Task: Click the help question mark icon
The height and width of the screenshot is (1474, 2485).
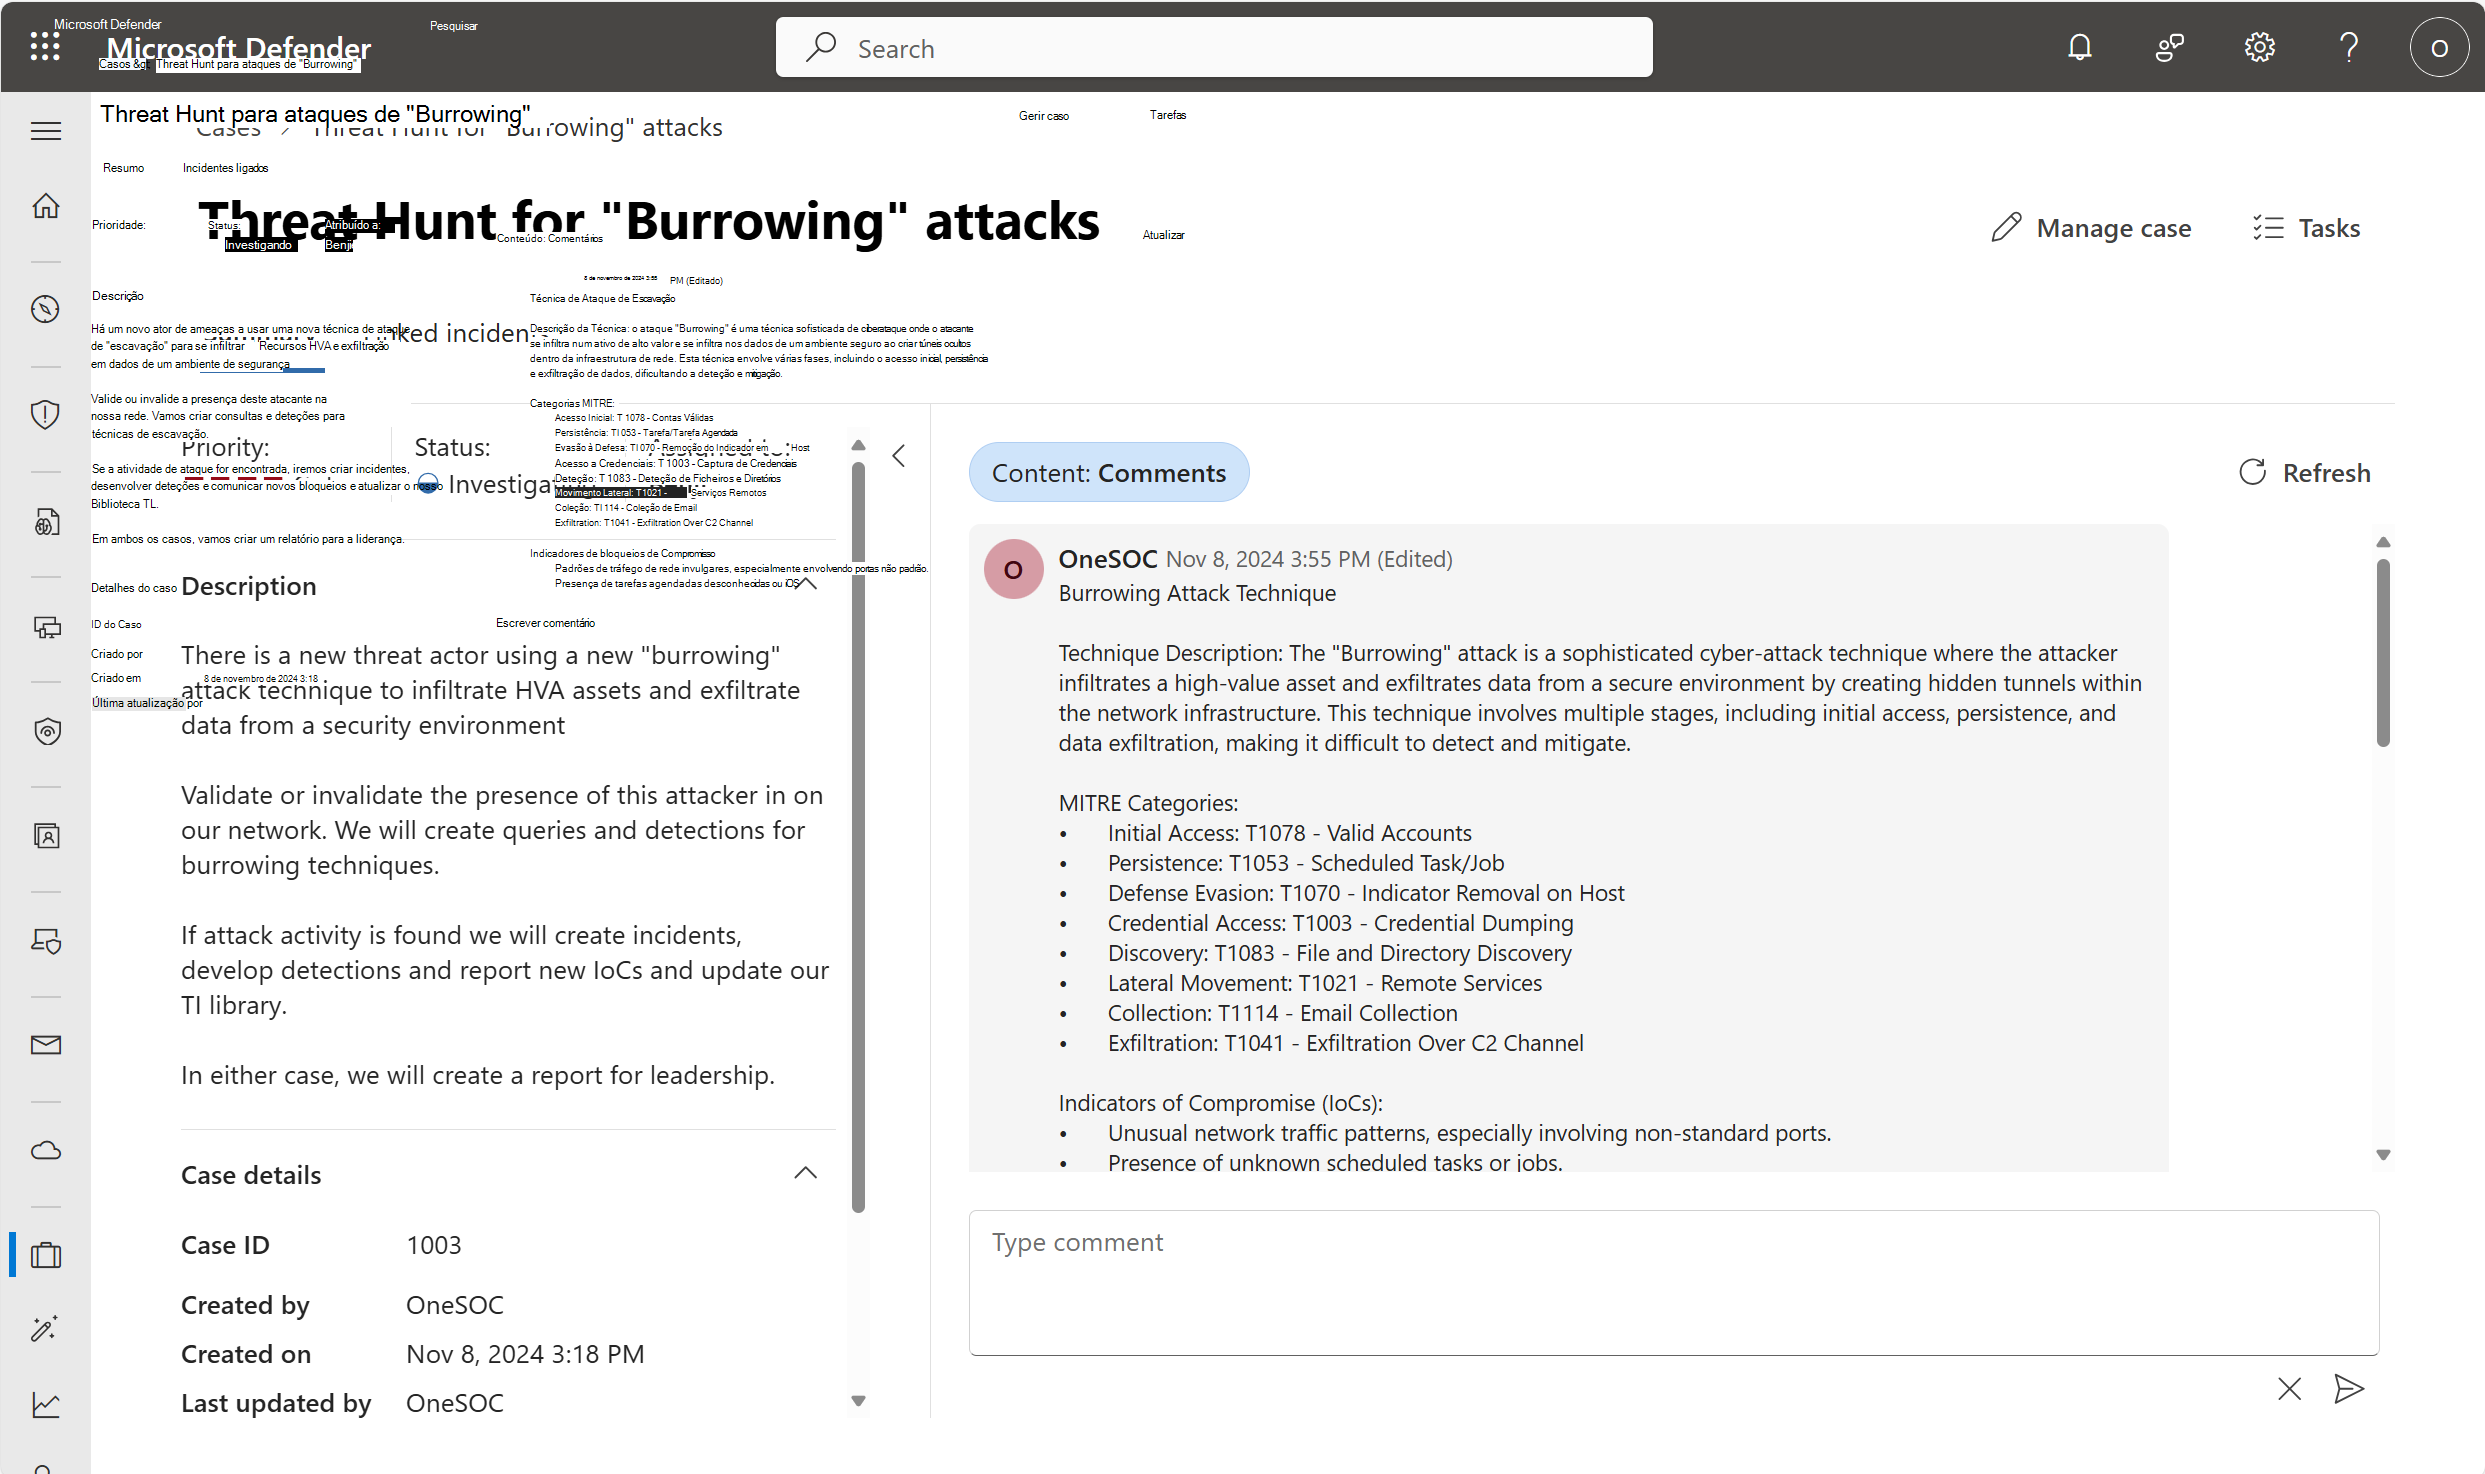Action: click(x=2349, y=47)
